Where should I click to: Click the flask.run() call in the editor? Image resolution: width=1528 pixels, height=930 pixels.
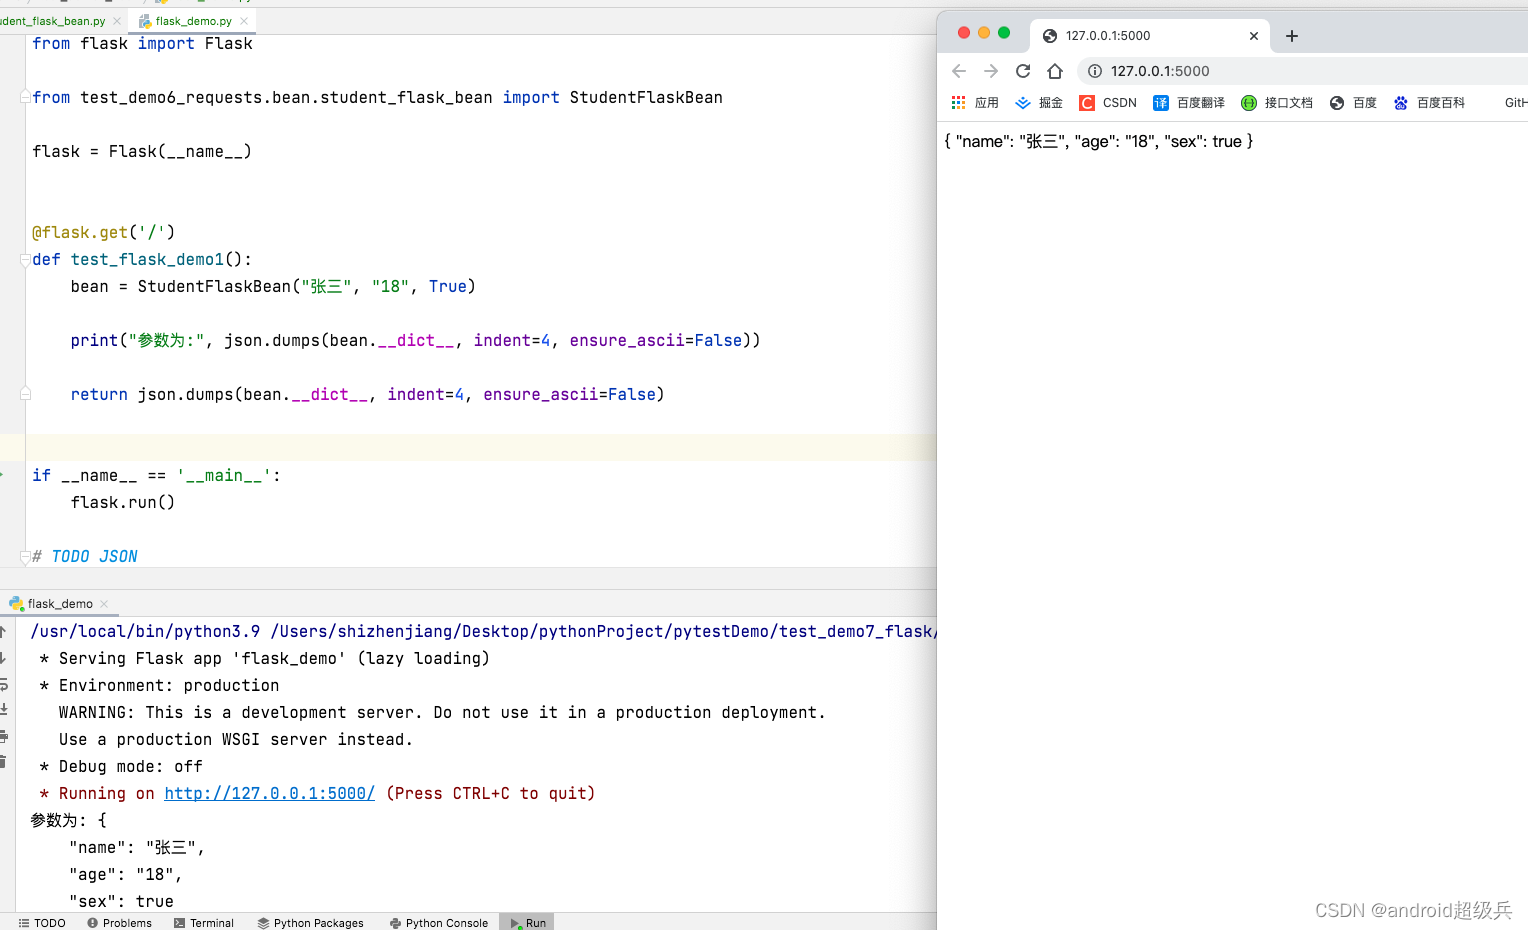(x=123, y=502)
